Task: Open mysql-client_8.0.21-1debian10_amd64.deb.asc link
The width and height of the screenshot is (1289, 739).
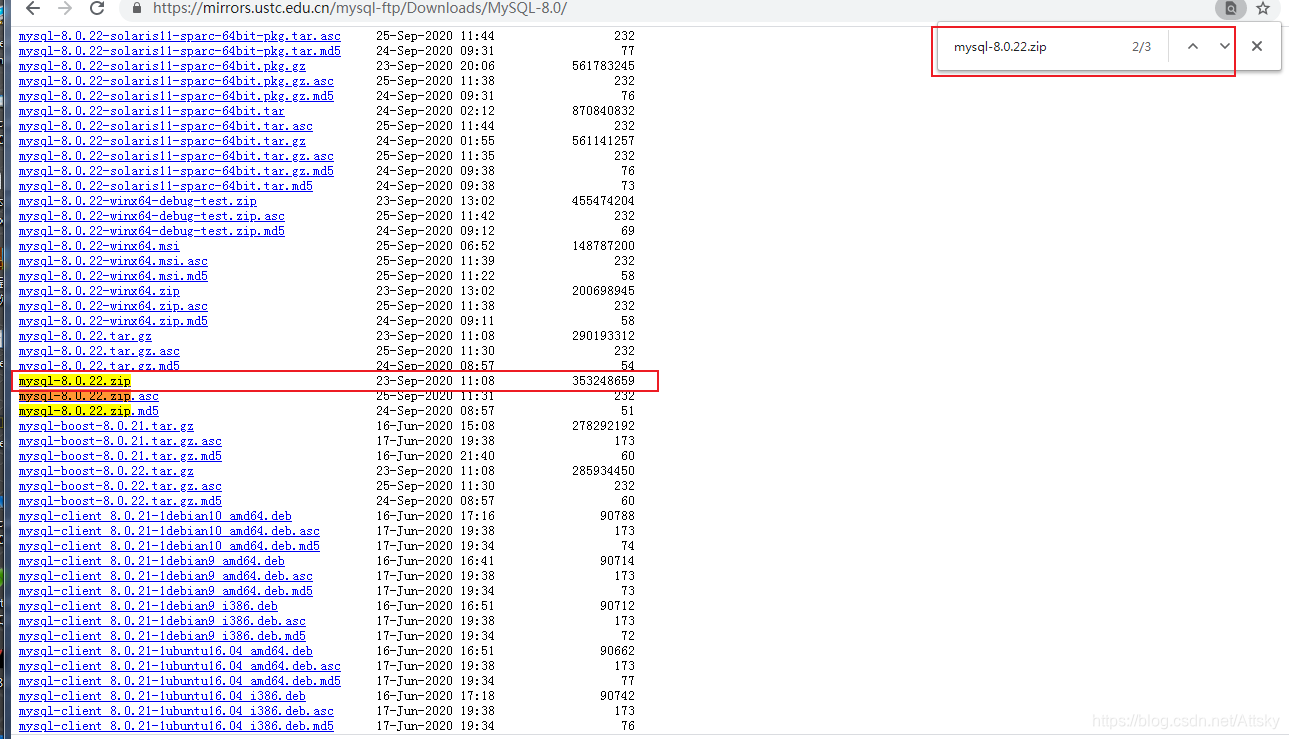Action: point(169,531)
